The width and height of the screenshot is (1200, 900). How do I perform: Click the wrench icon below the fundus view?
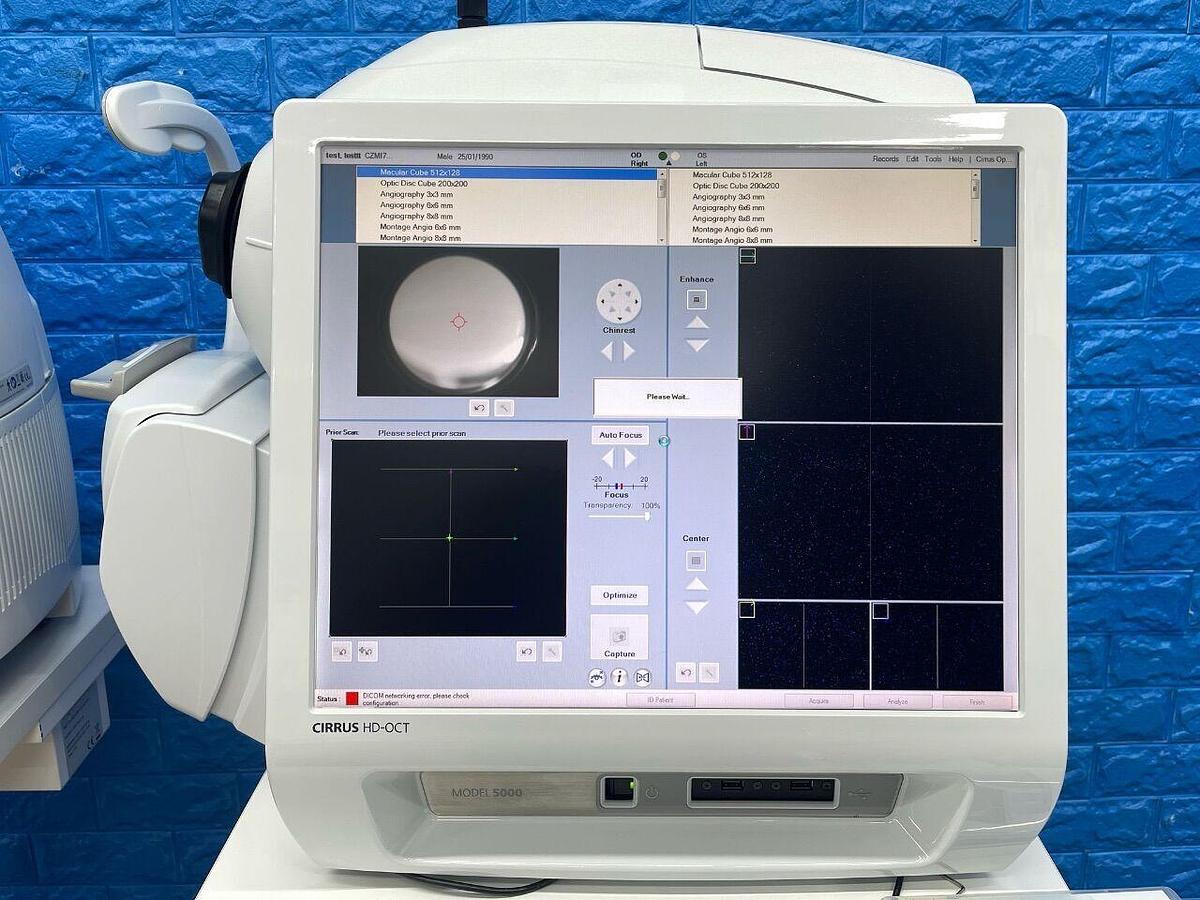tap(552, 652)
